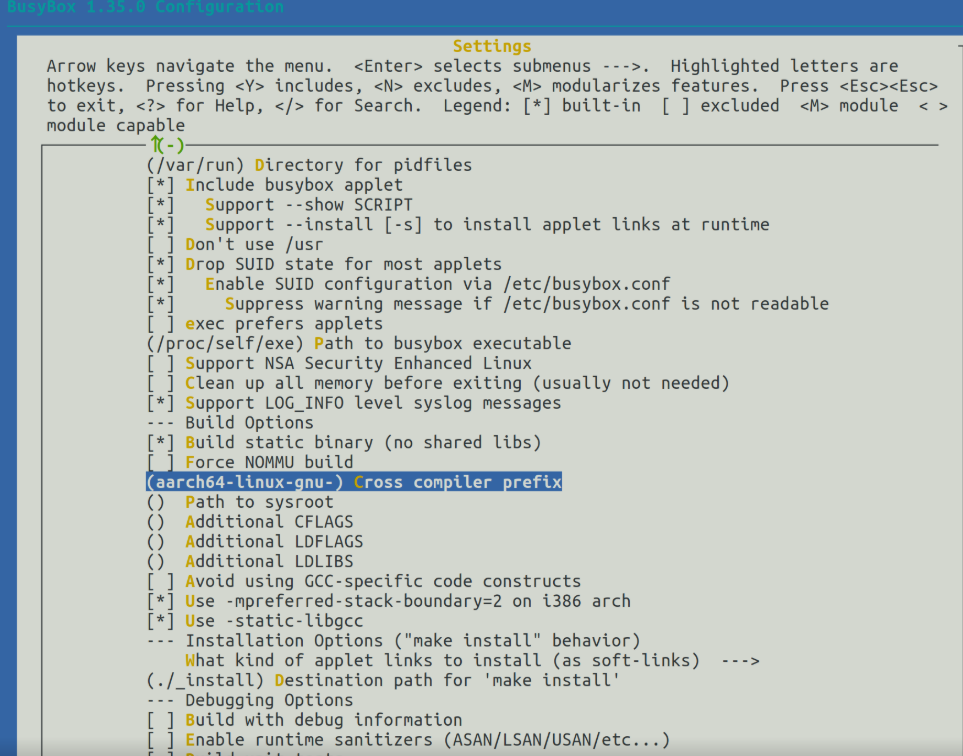
Task: Enable the Don't use /usr option
Action: pos(235,244)
